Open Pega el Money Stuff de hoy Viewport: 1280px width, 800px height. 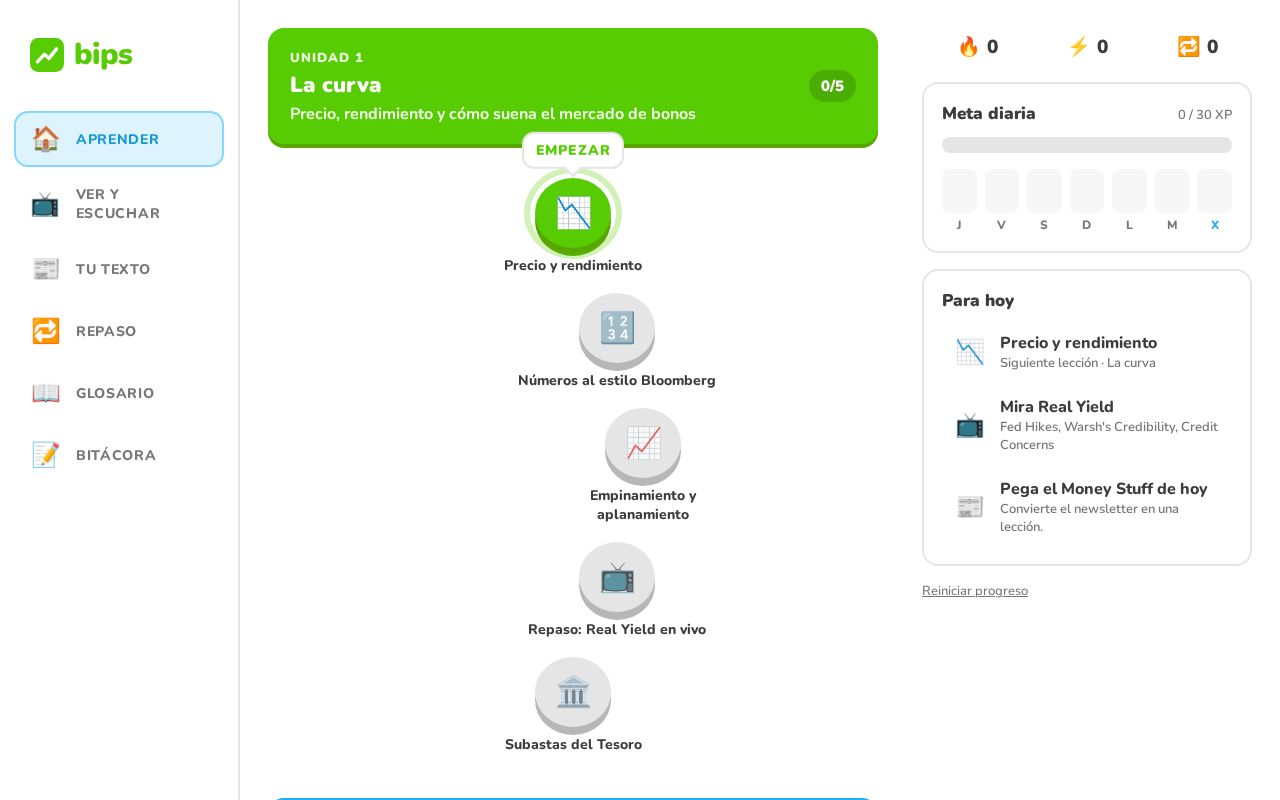point(1087,507)
